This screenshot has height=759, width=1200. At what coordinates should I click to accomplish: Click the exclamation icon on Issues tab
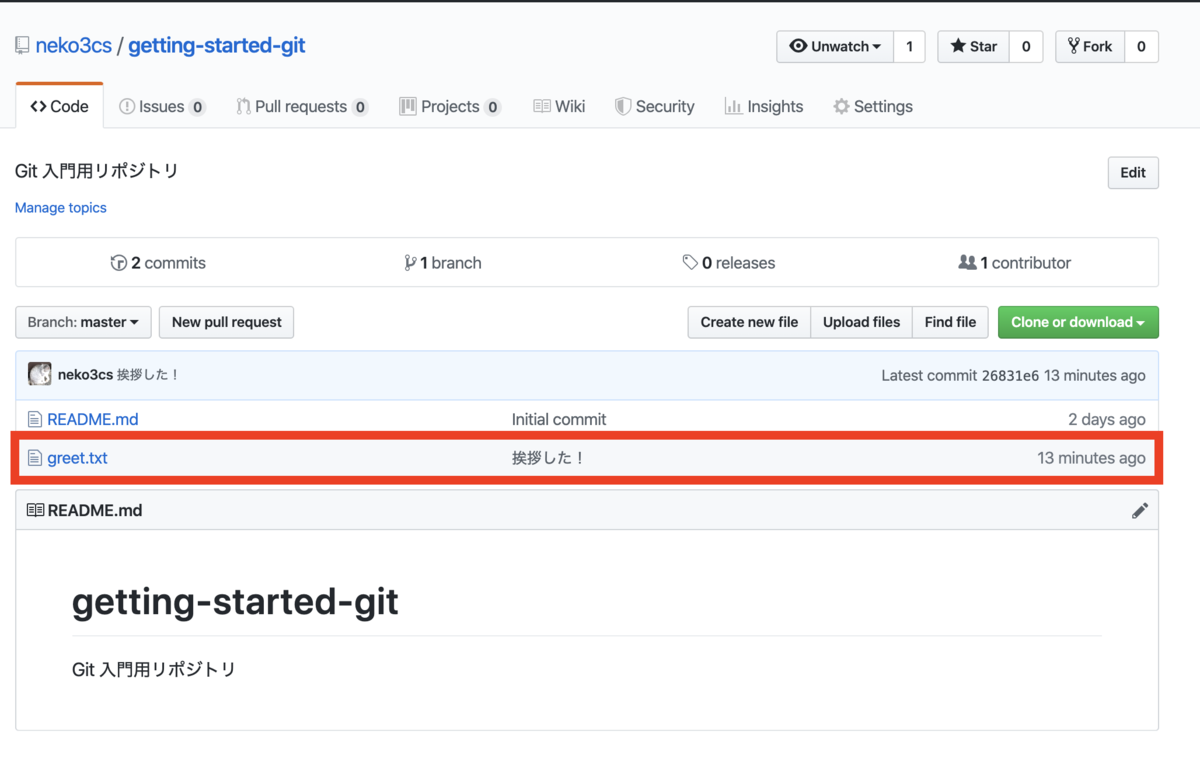click(127, 106)
